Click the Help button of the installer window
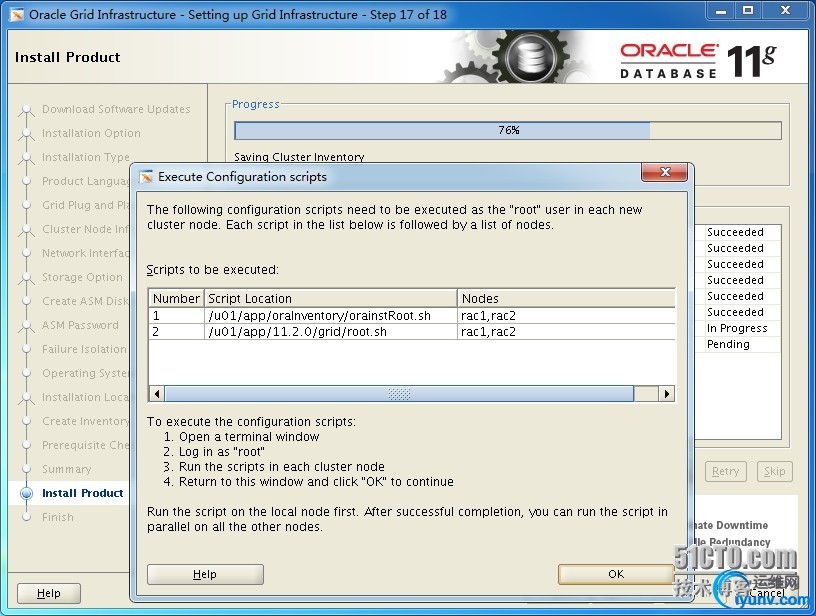Image resolution: width=816 pixels, height=616 pixels. click(x=49, y=594)
